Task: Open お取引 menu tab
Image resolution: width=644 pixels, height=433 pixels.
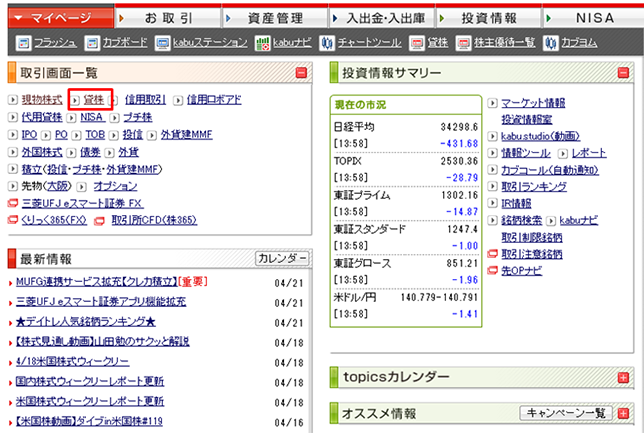Action: (168, 18)
